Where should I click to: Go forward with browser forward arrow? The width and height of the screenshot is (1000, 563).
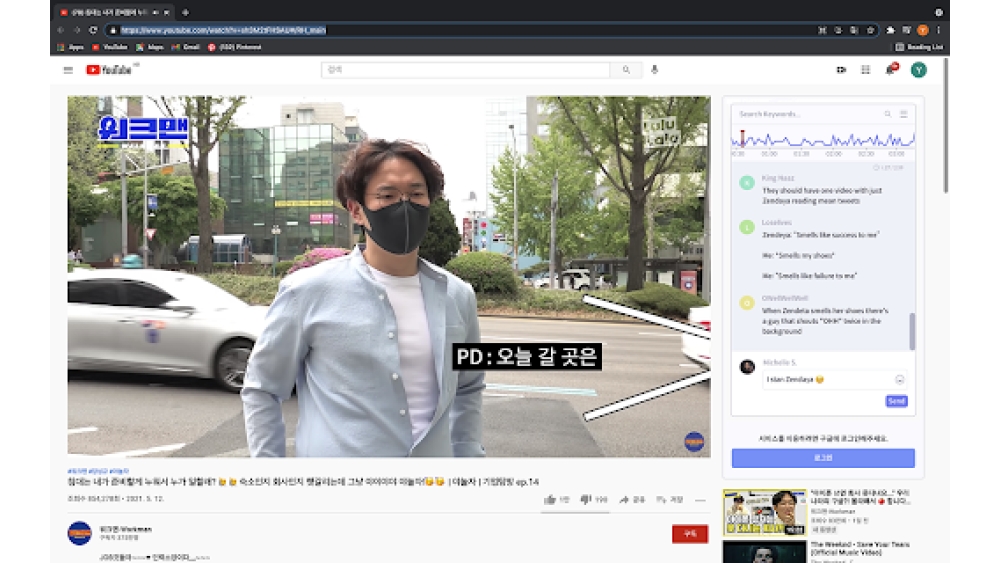pyautogui.click(x=77, y=30)
